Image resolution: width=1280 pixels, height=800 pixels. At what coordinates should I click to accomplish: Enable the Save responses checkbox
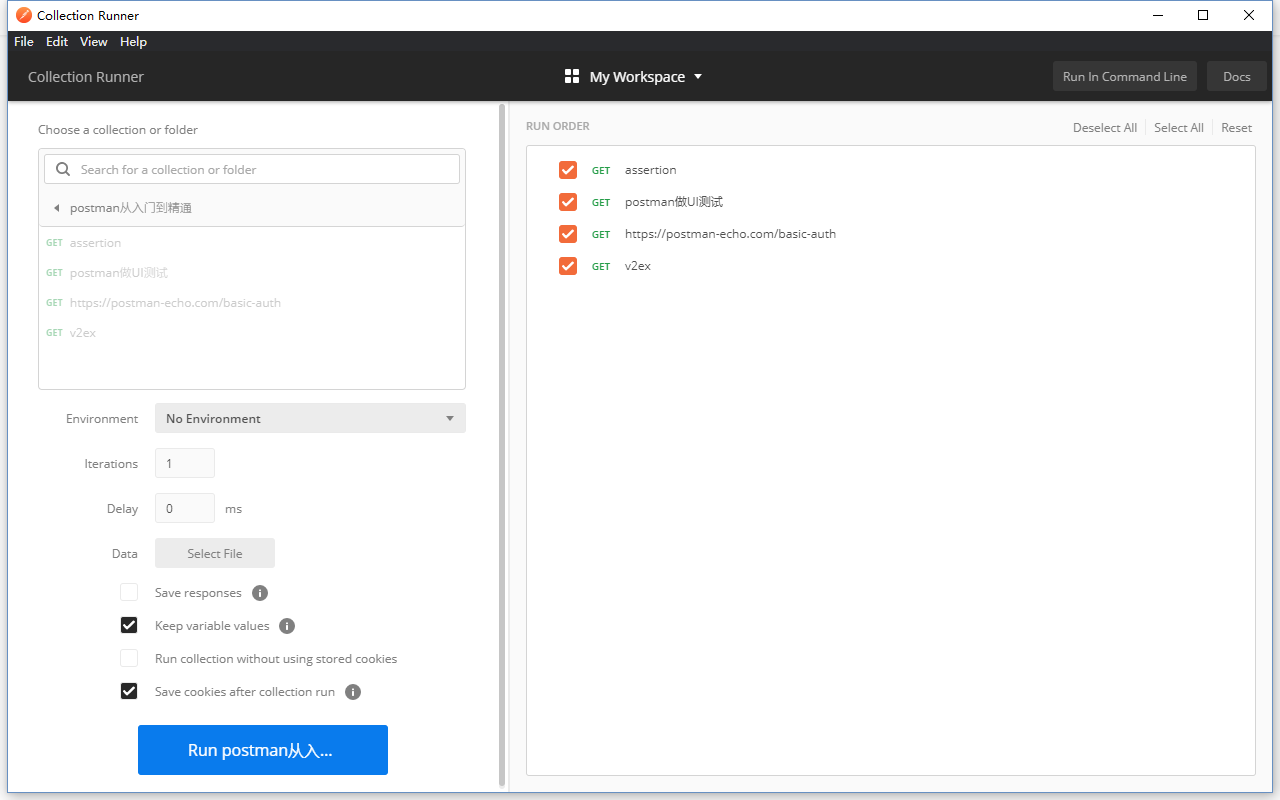[129, 592]
